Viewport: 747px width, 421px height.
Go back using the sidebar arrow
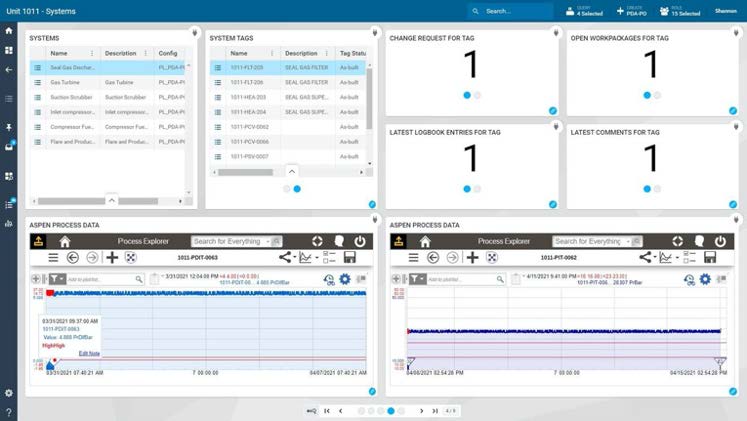9,70
